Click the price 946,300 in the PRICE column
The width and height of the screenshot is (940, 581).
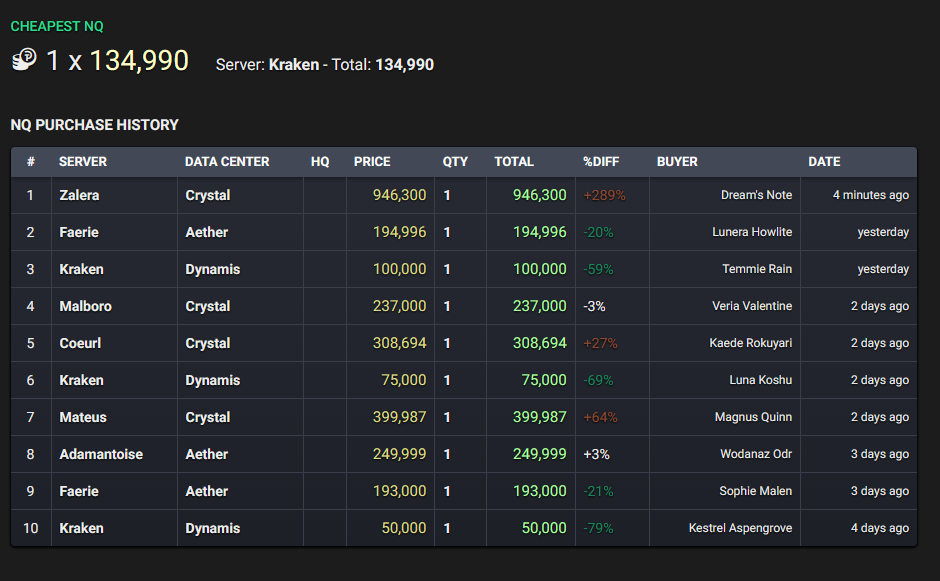399,195
